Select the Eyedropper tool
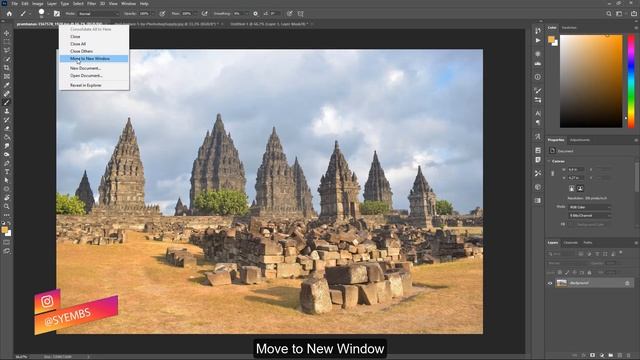The image size is (640, 360). point(7,85)
